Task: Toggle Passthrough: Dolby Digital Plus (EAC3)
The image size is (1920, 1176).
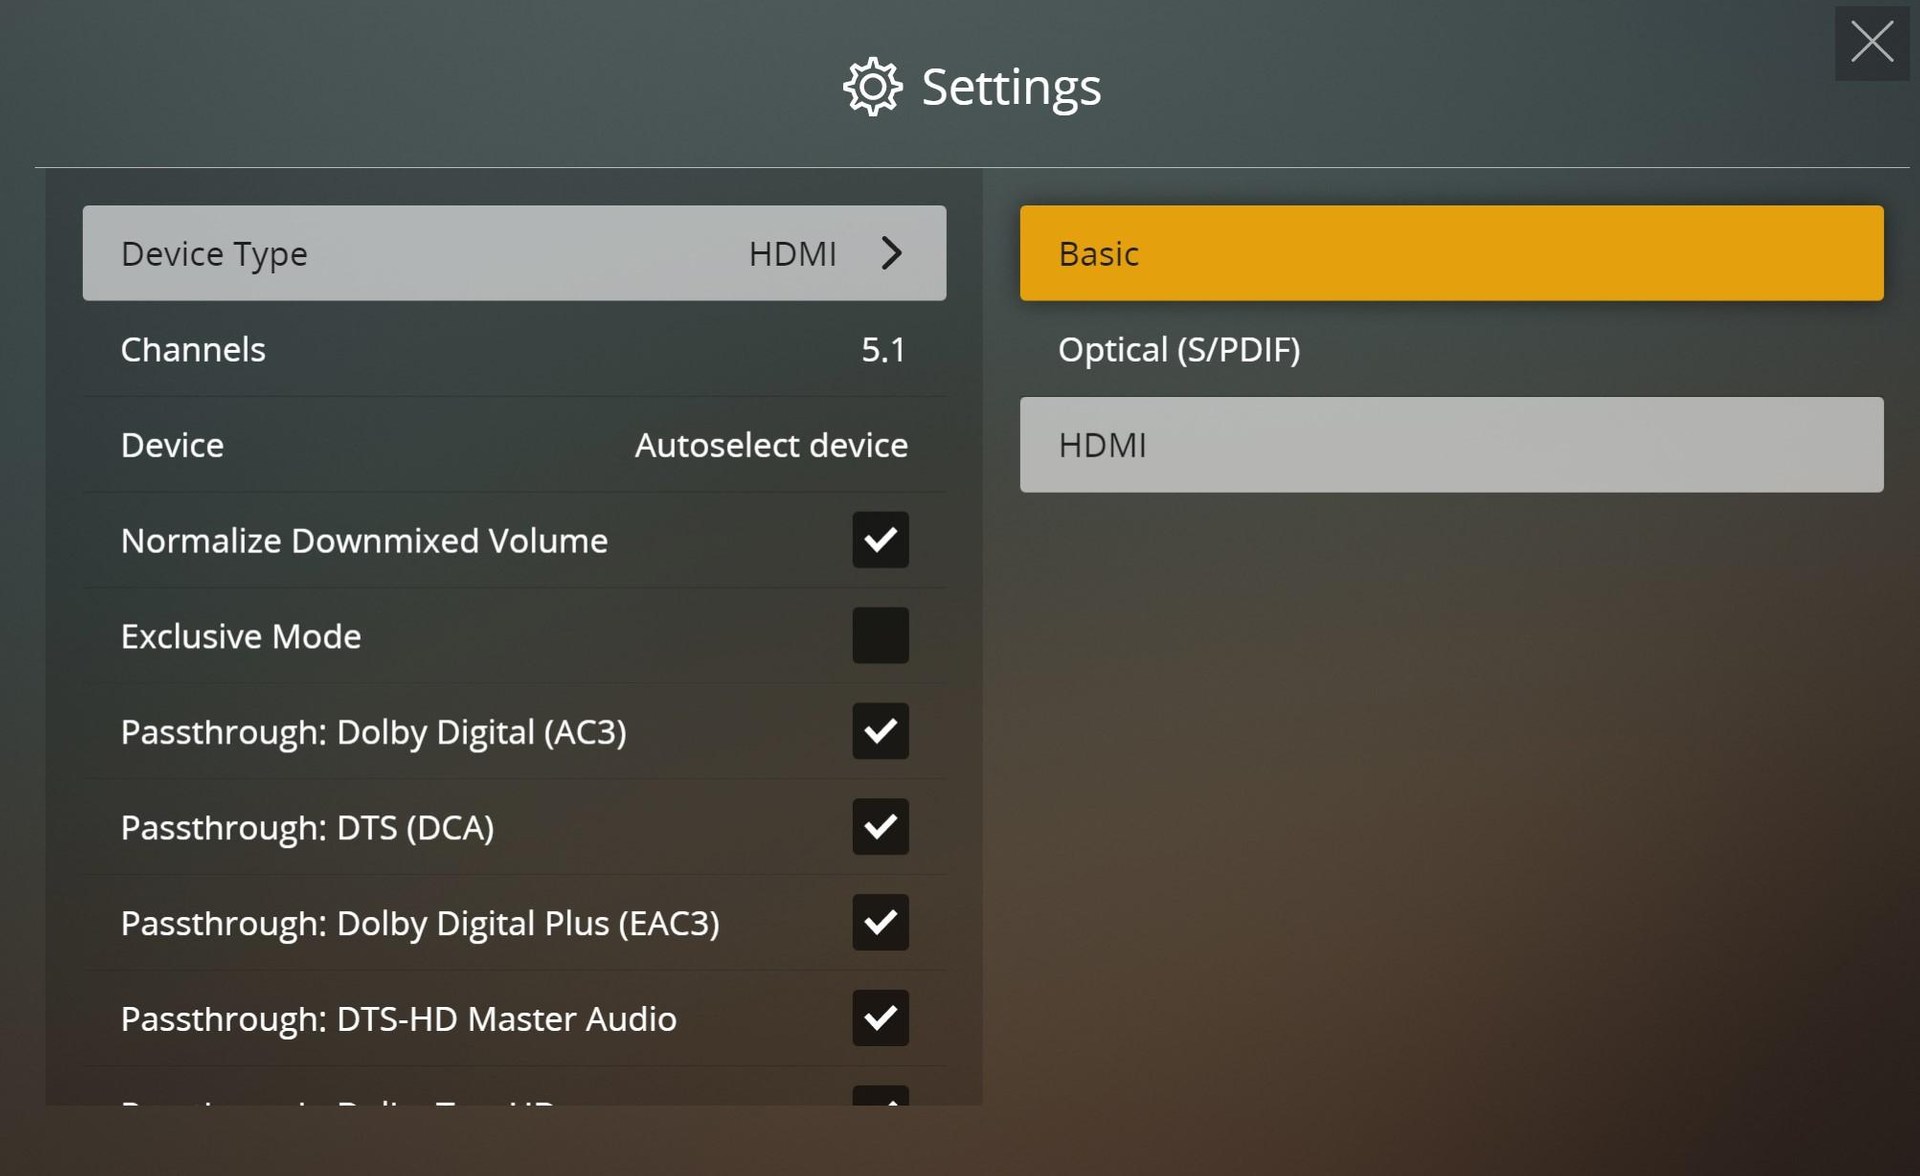Action: click(x=880, y=922)
